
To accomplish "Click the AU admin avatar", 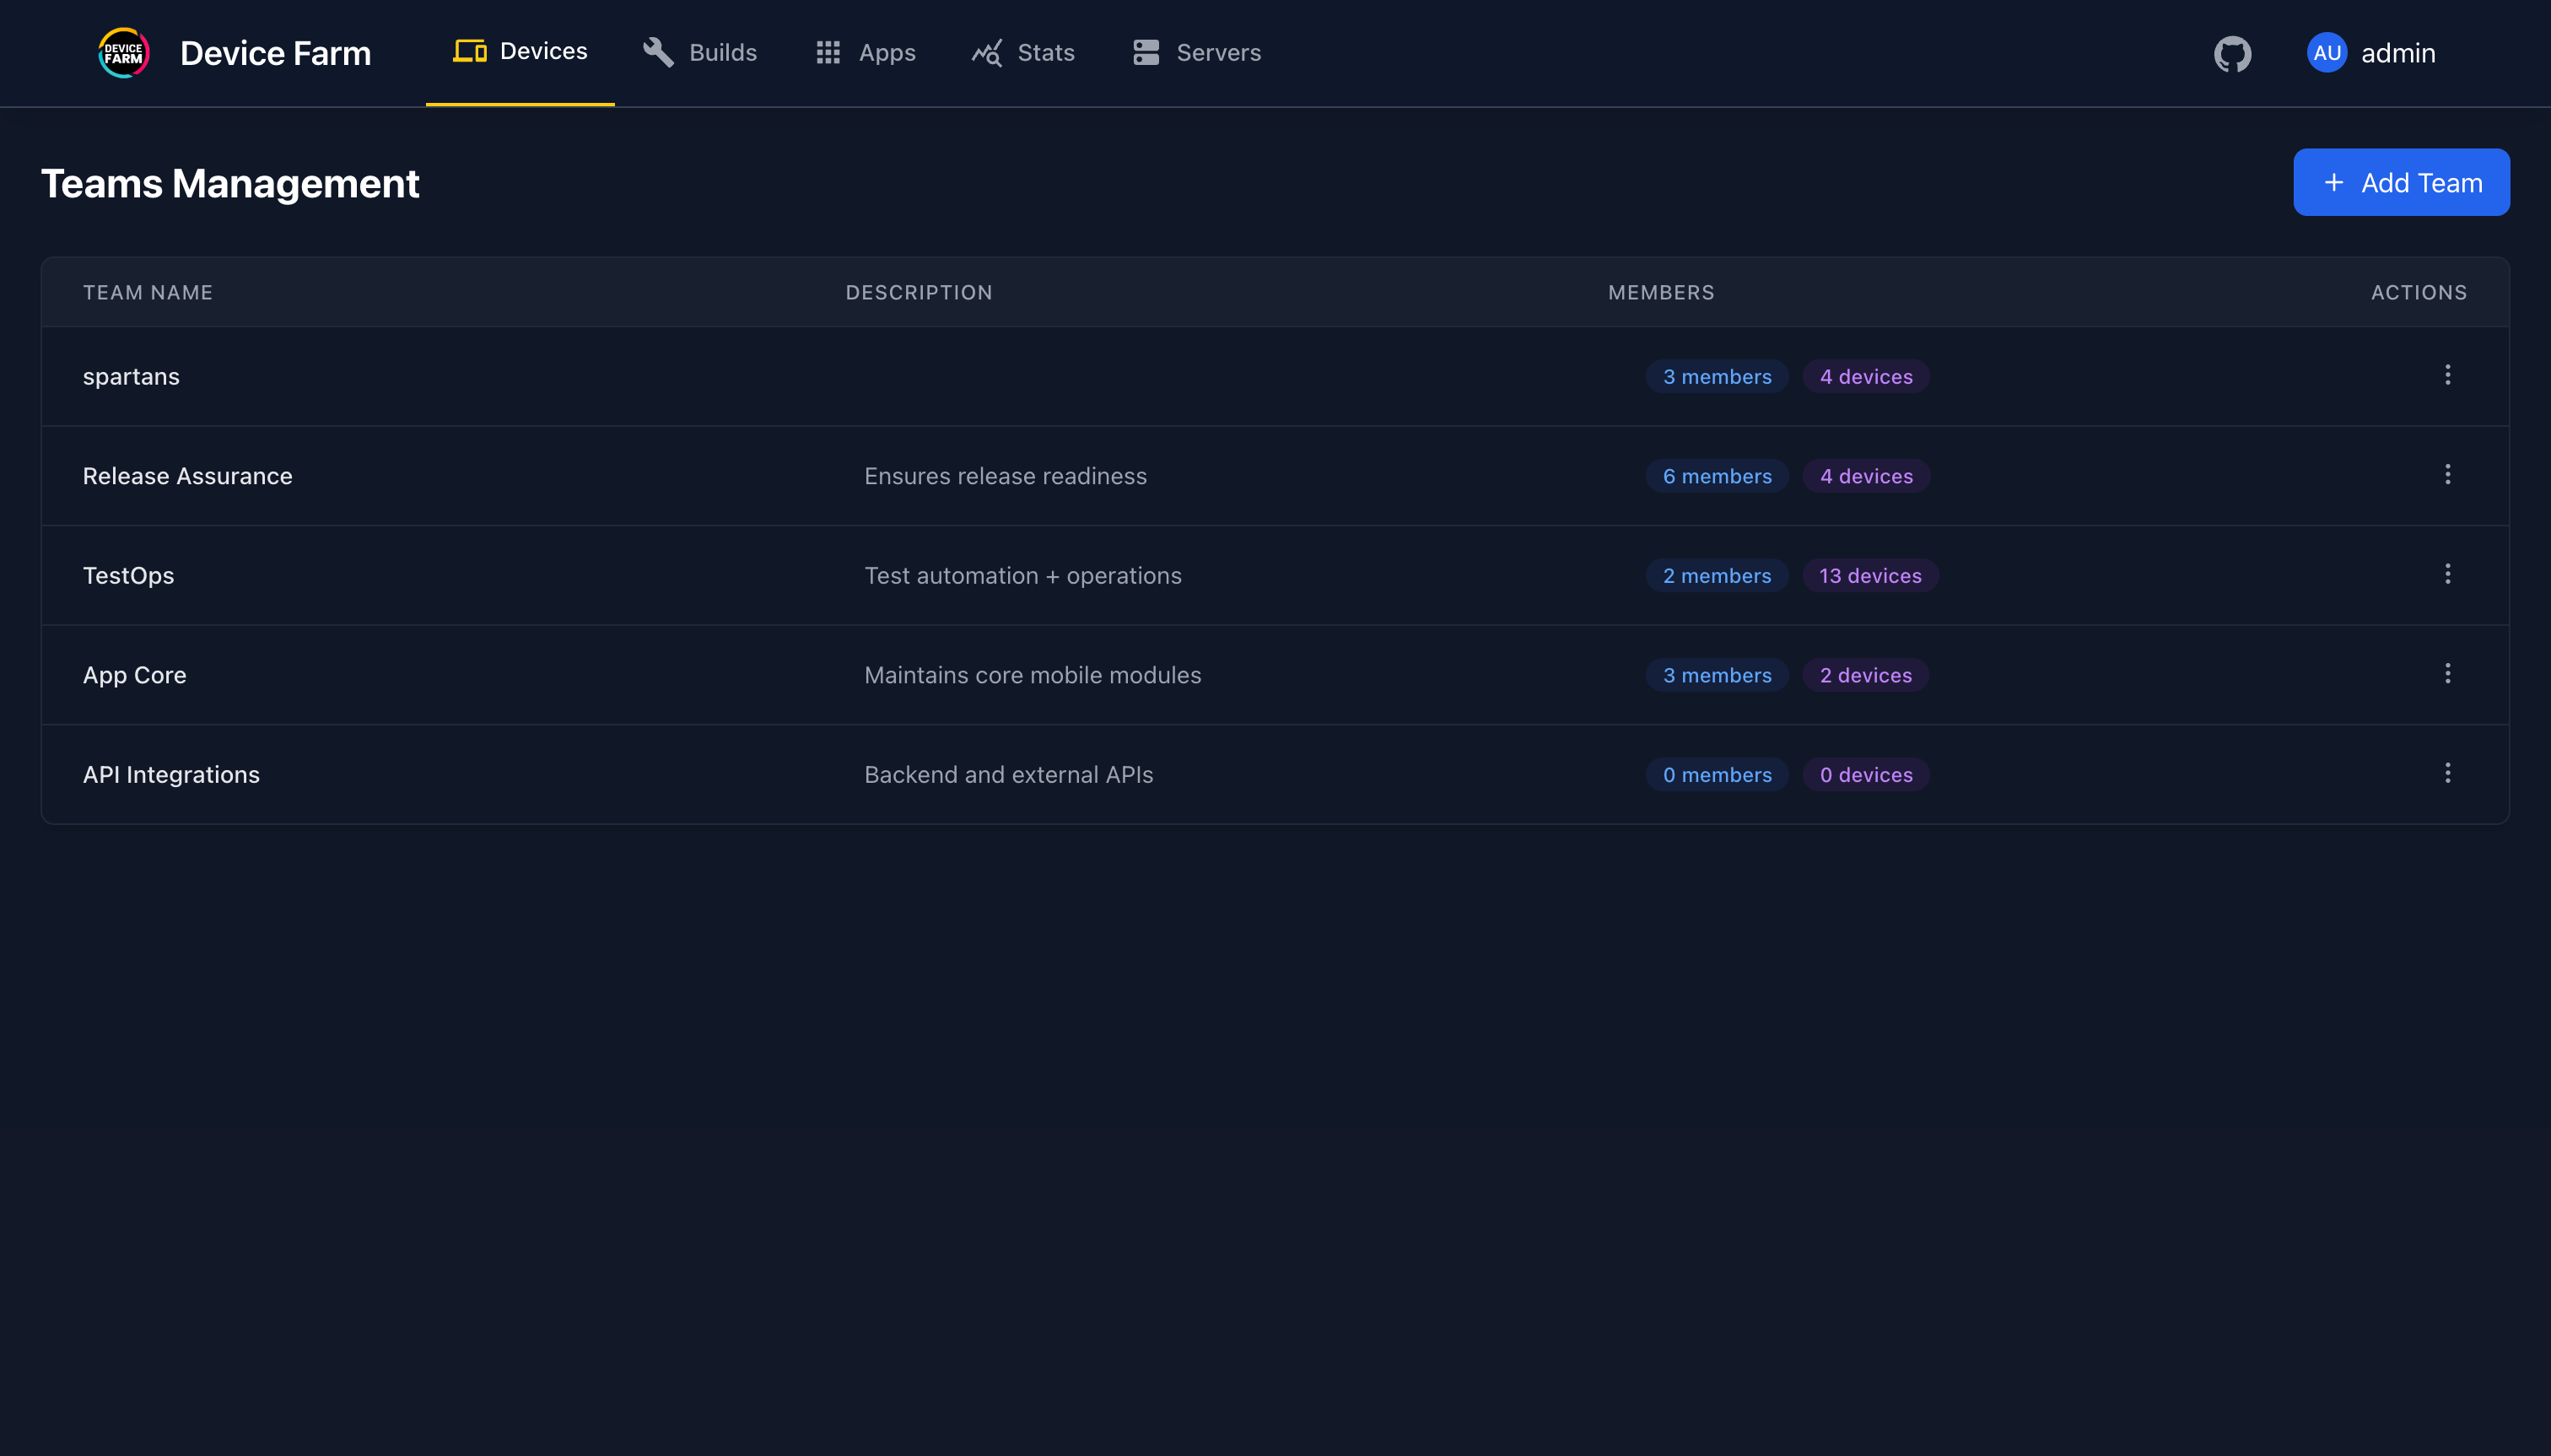I will pyautogui.click(x=2326, y=53).
